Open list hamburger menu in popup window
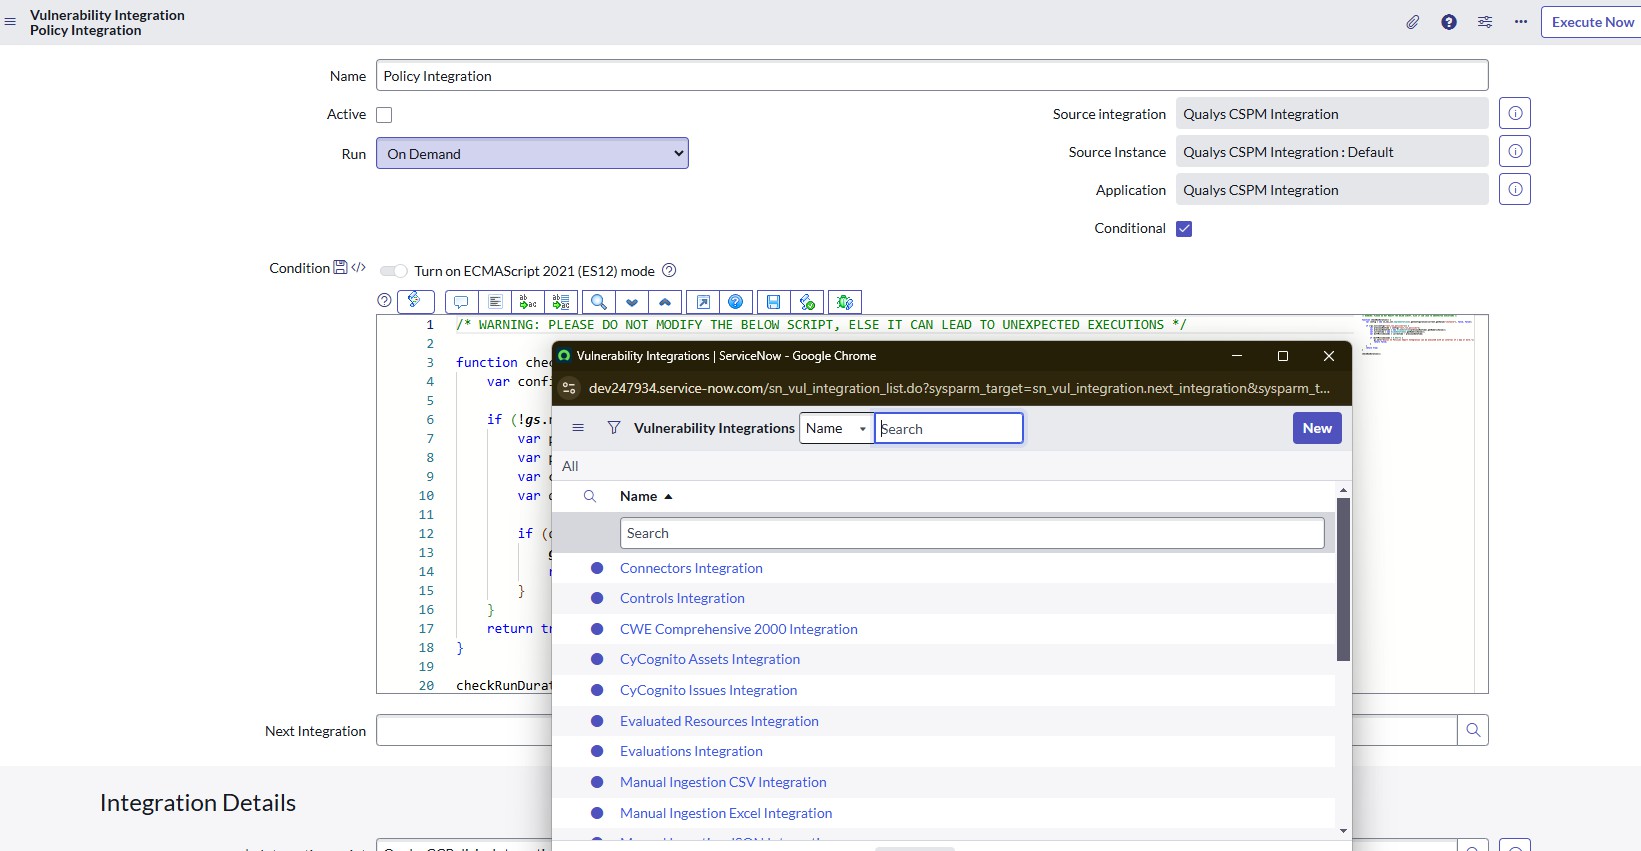The height and width of the screenshot is (851, 1641). pyautogui.click(x=578, y=428)
